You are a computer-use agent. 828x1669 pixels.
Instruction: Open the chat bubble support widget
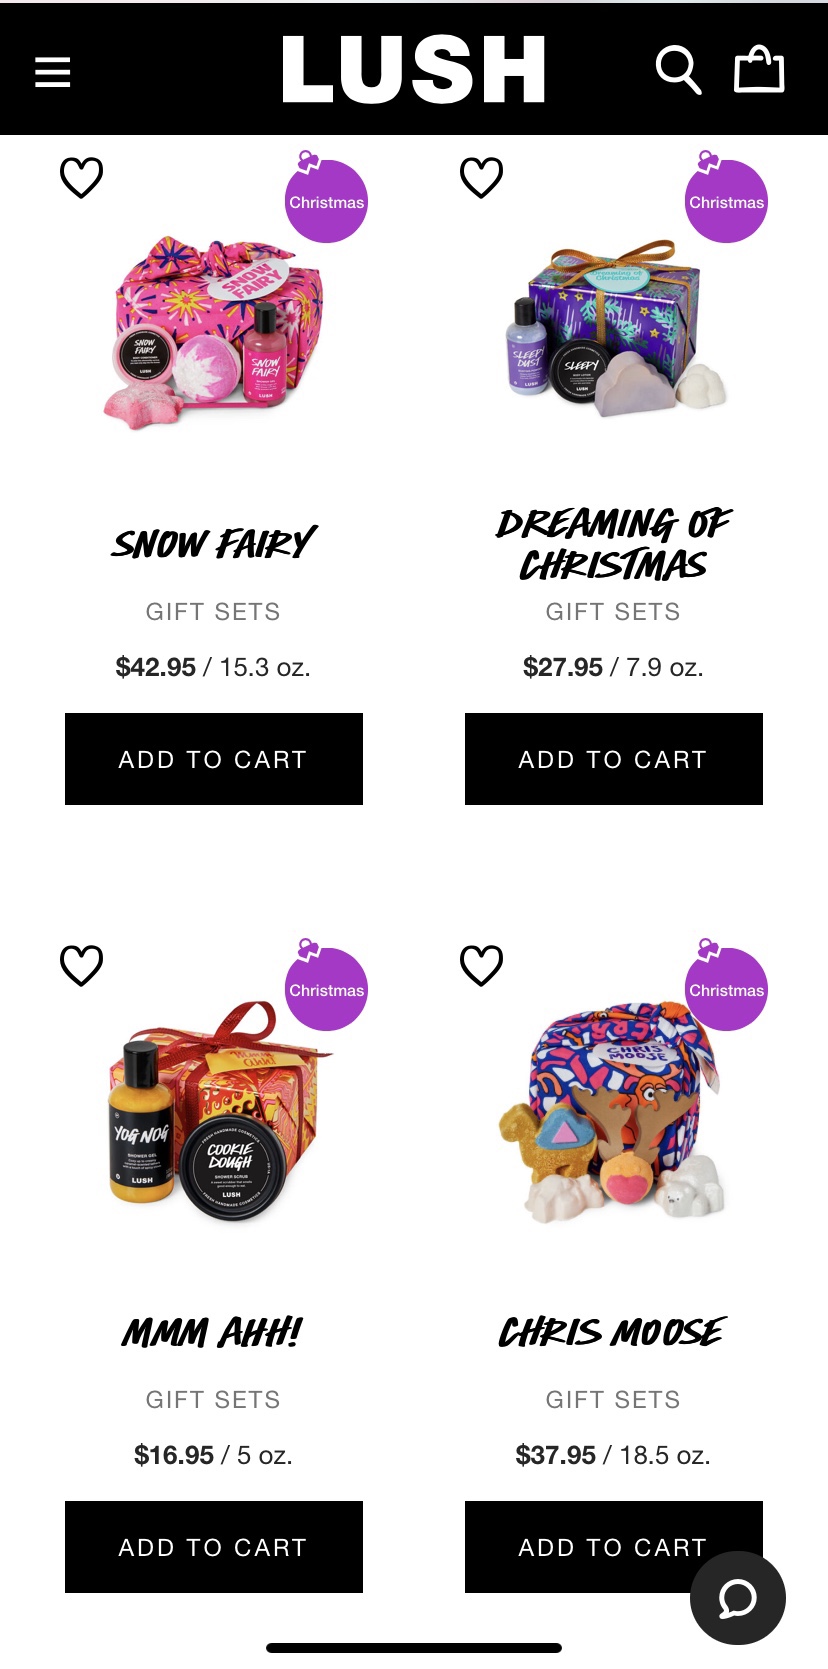(x=738, y=1597)
